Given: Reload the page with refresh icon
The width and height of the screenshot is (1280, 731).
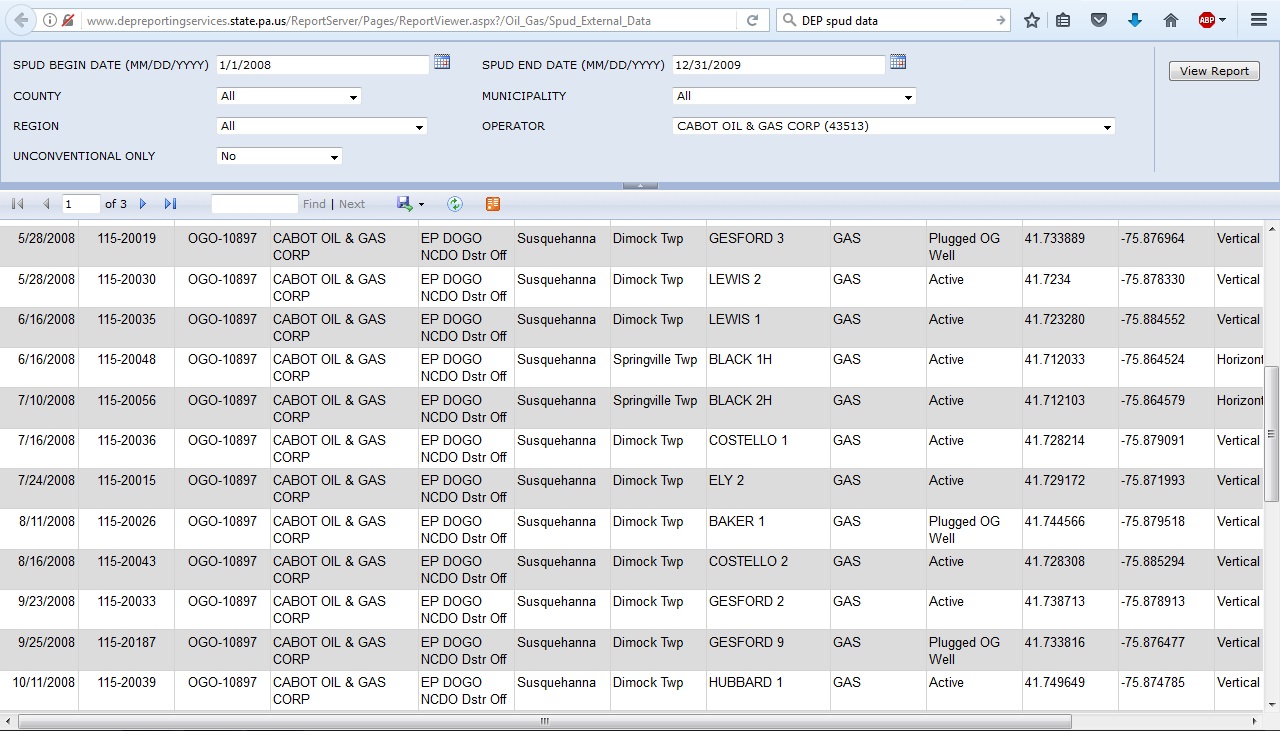Looking at the screenshot, I should [752, 20].
